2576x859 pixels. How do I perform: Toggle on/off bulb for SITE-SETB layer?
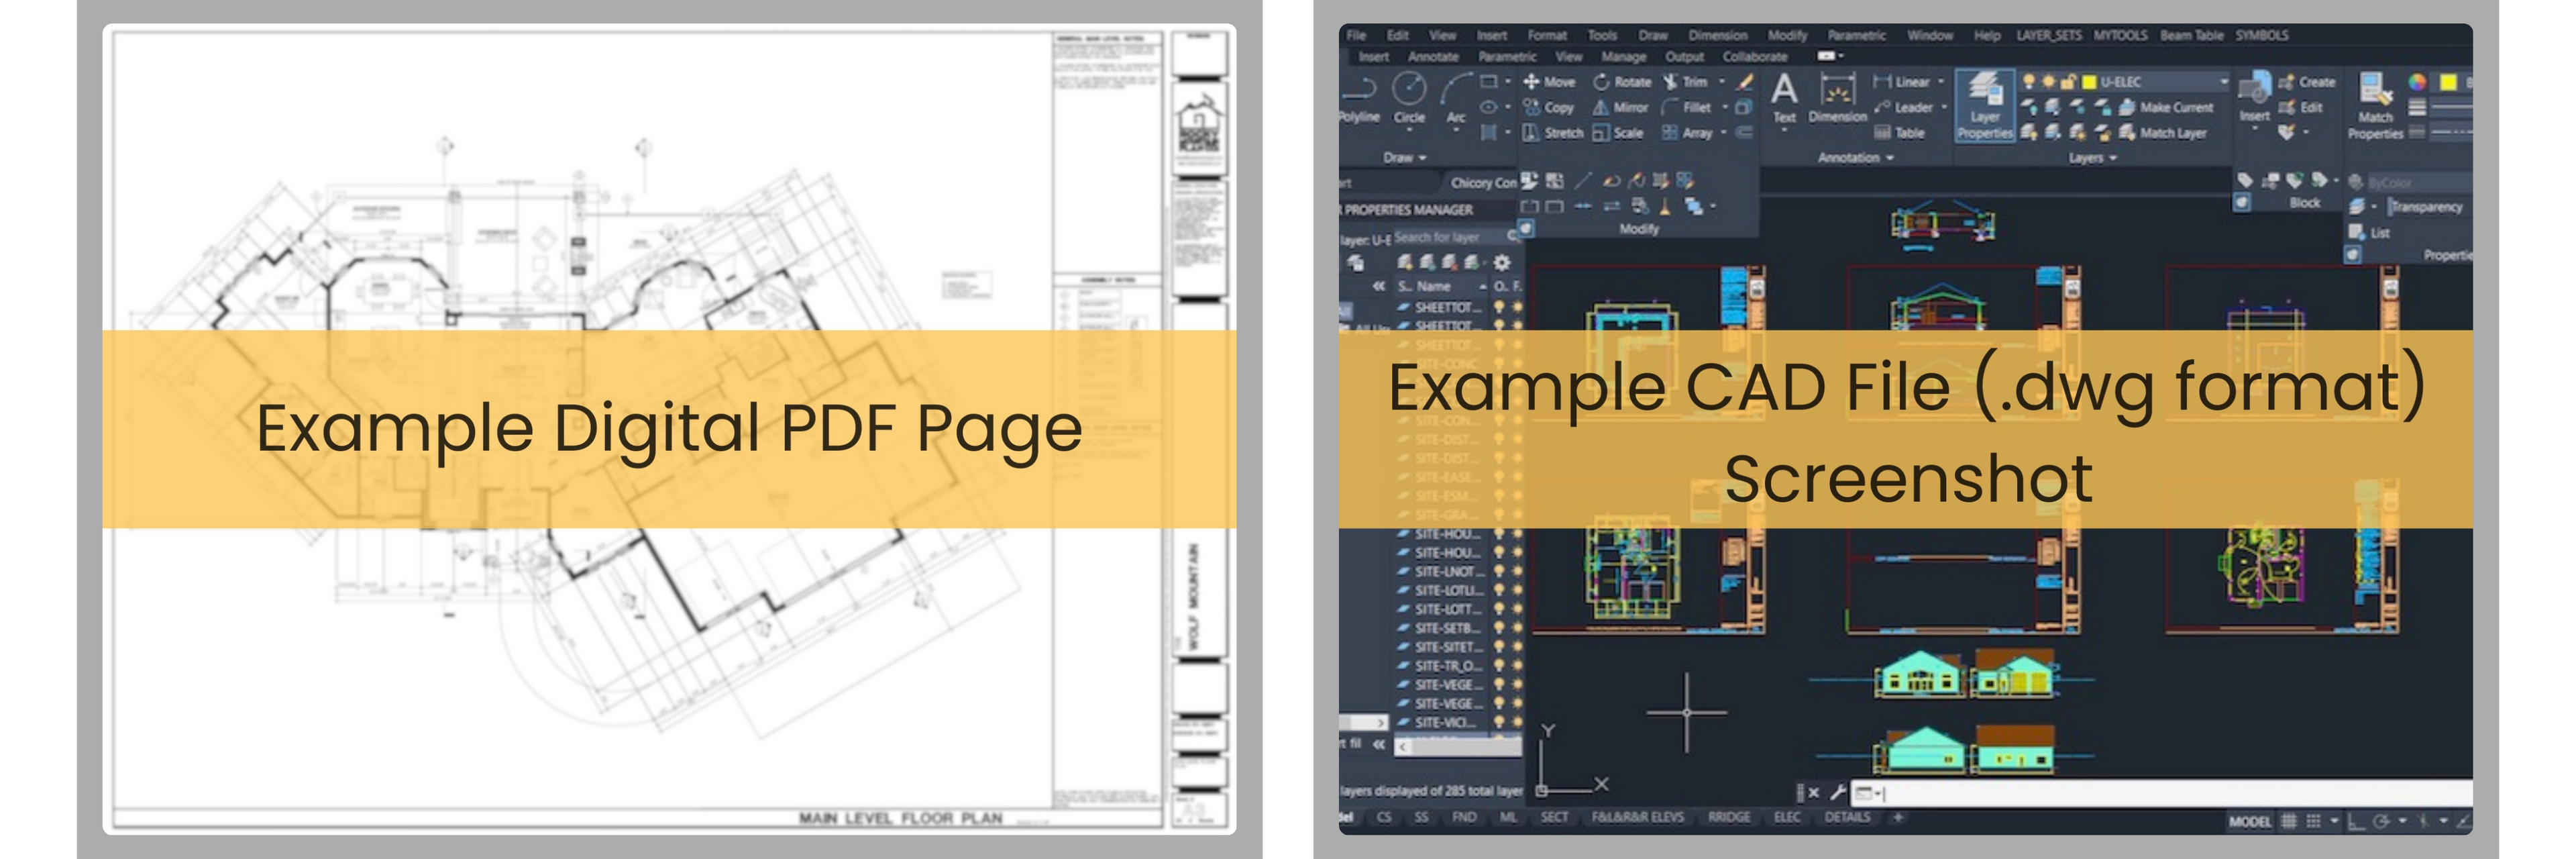click(1499, 628)
